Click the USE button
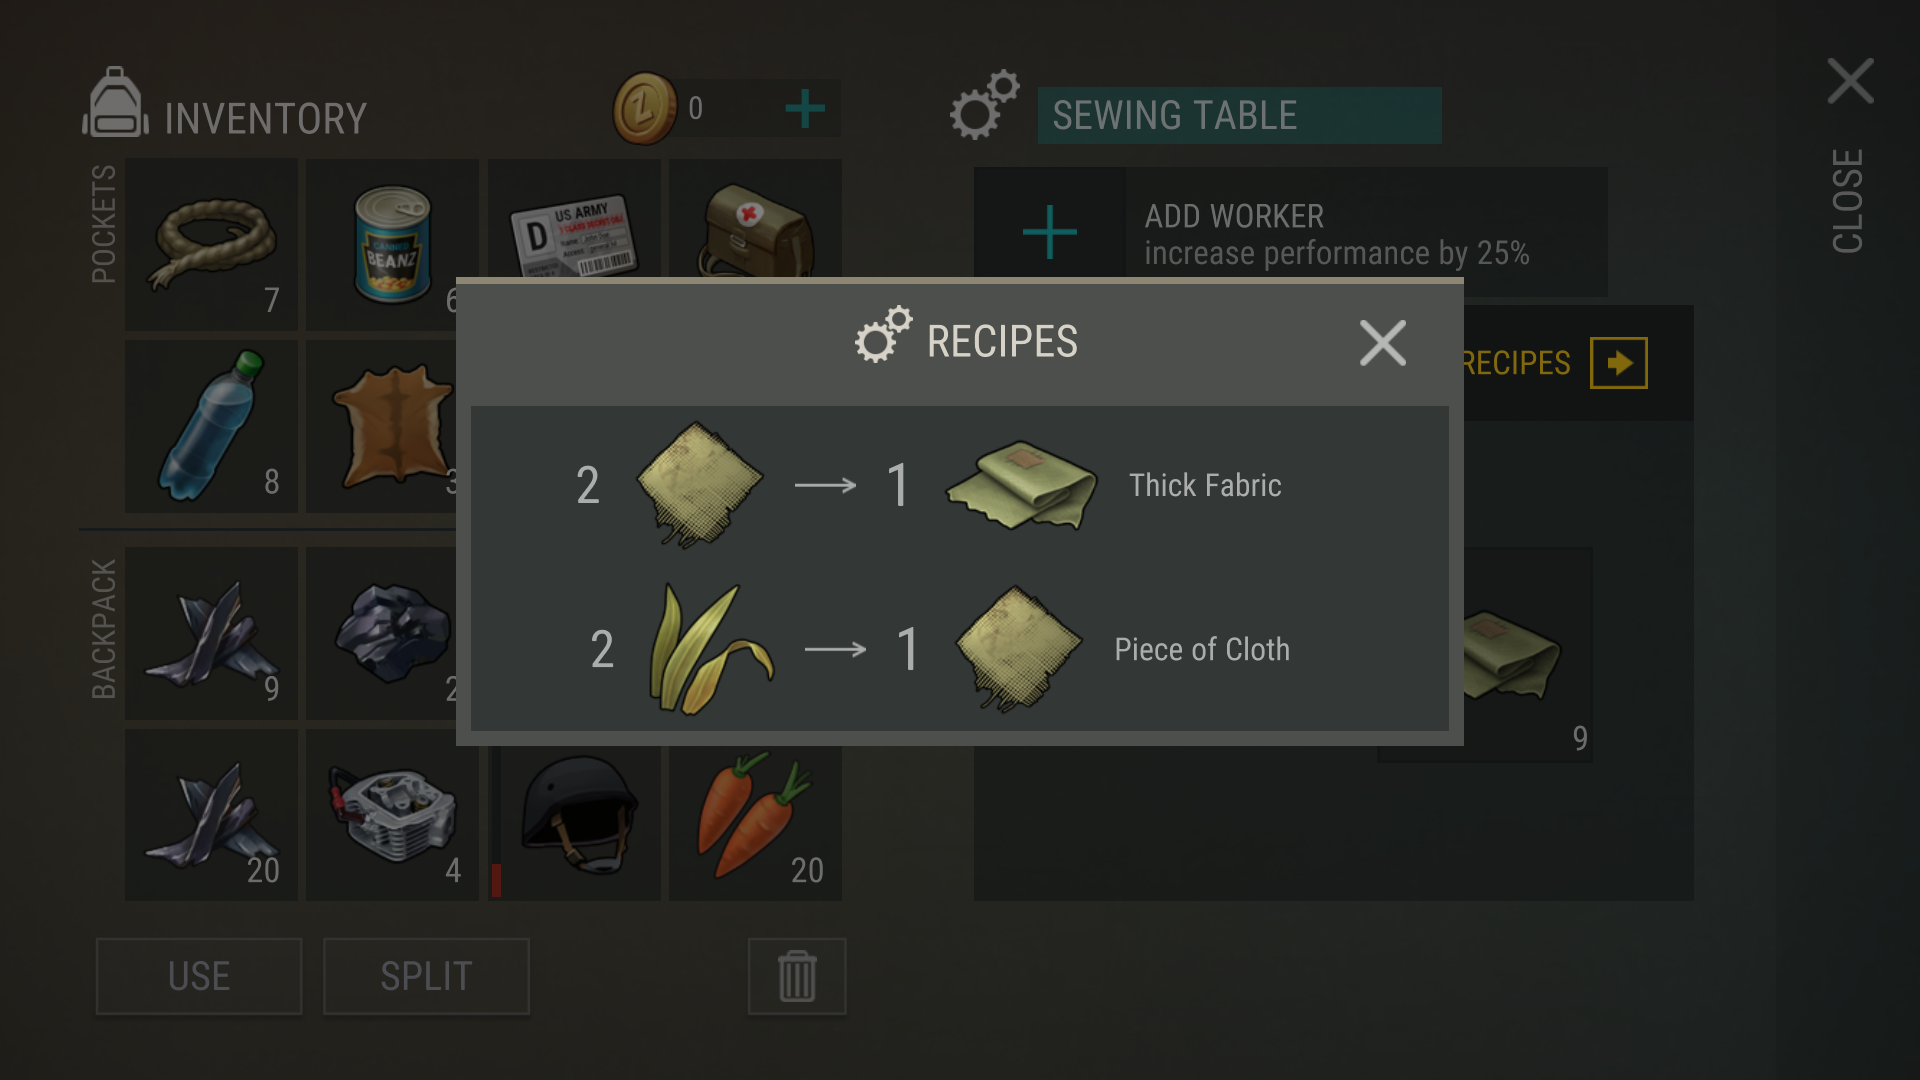The width and height of the screenshot is (1920, 1080). click(199, 976)
